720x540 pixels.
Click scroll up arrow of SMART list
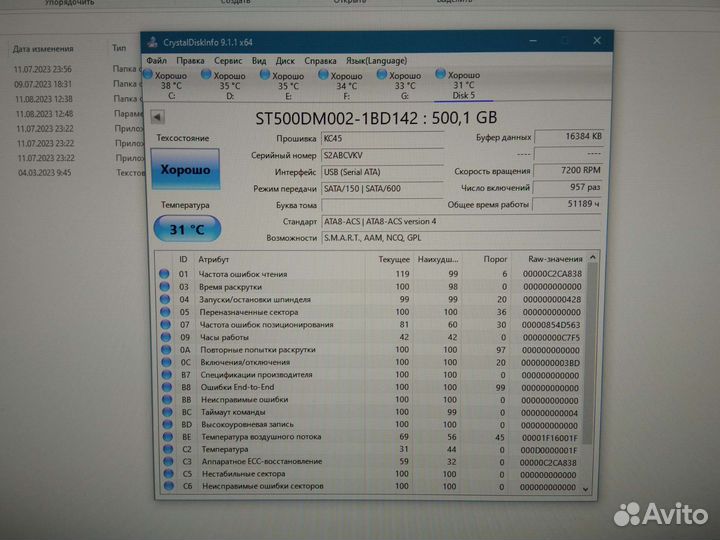point(592,258)
